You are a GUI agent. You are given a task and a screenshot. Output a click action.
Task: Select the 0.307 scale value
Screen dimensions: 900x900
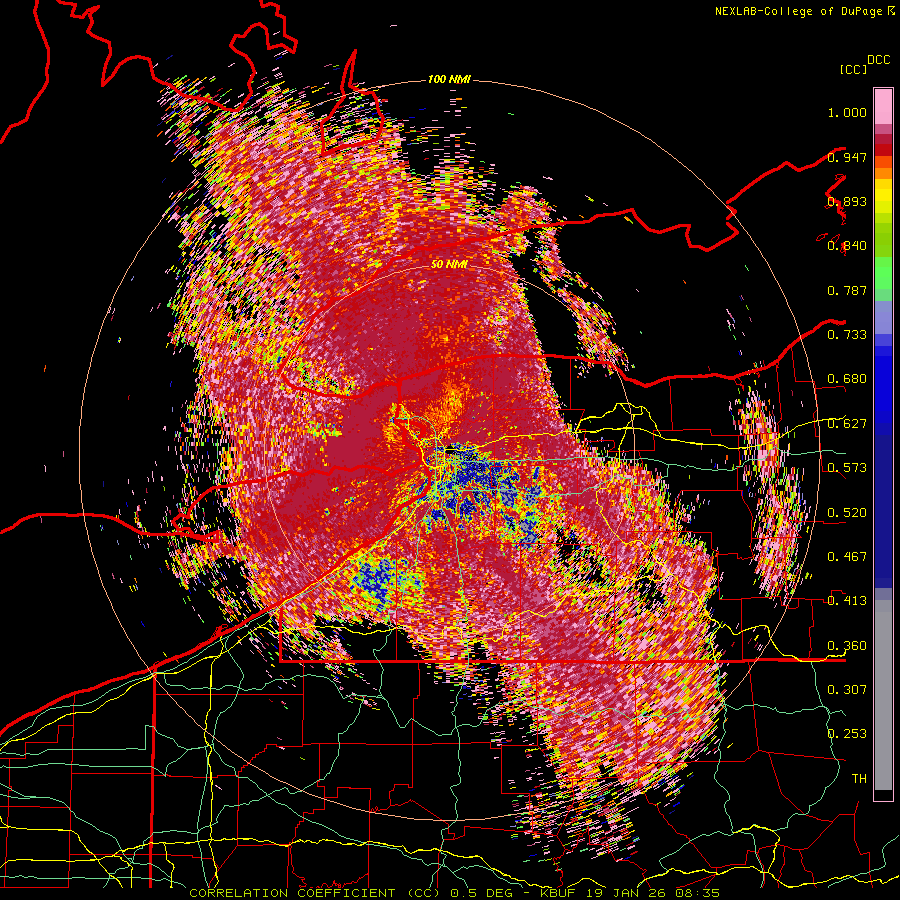(x=847, y=689)
